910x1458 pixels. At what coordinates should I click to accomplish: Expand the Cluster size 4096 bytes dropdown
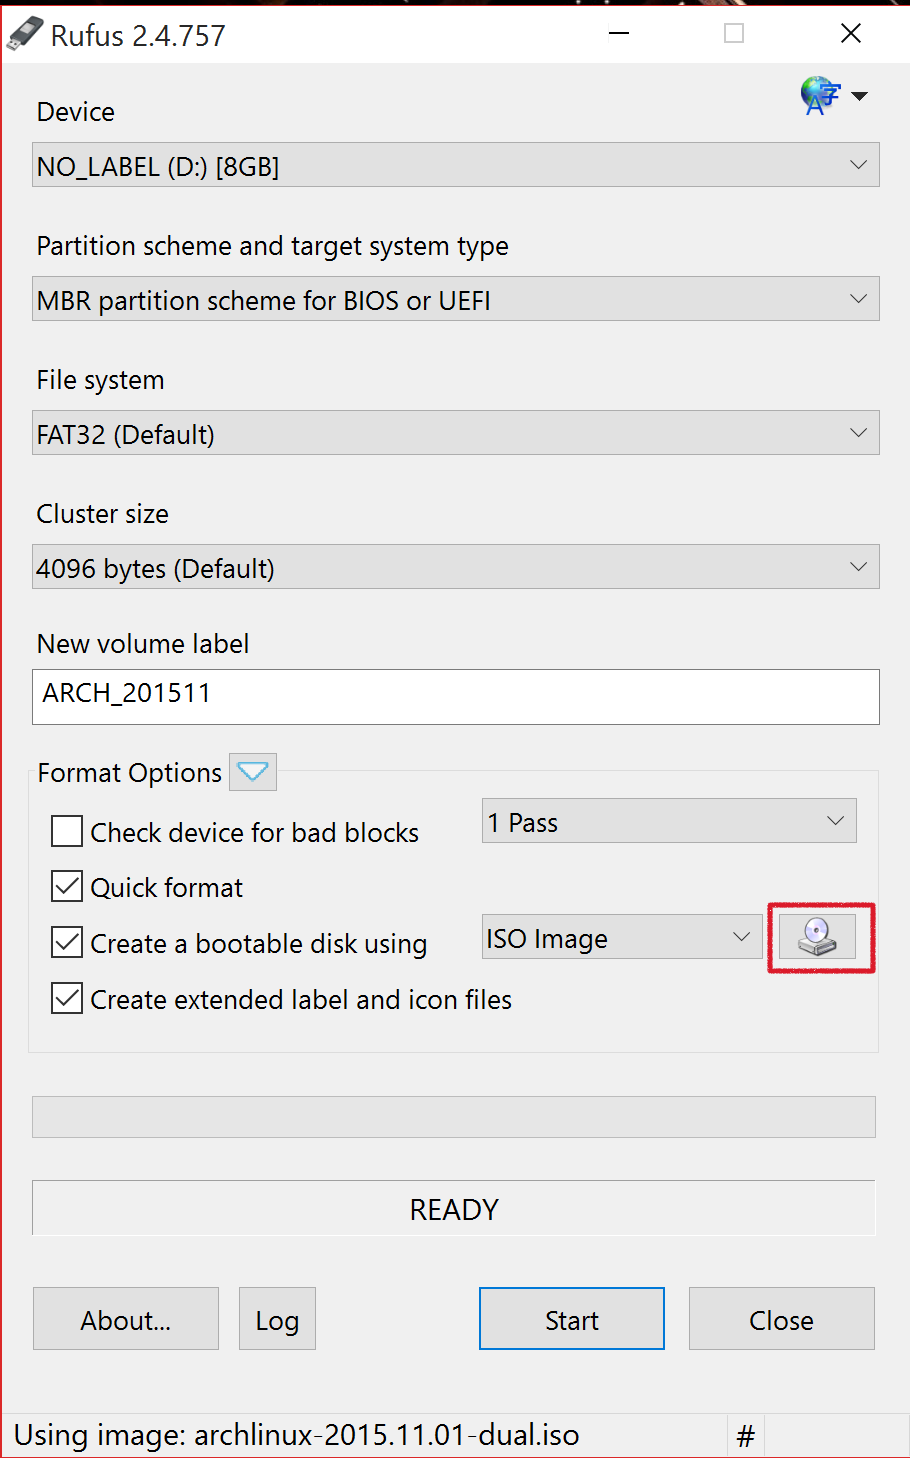coord(456,567)
